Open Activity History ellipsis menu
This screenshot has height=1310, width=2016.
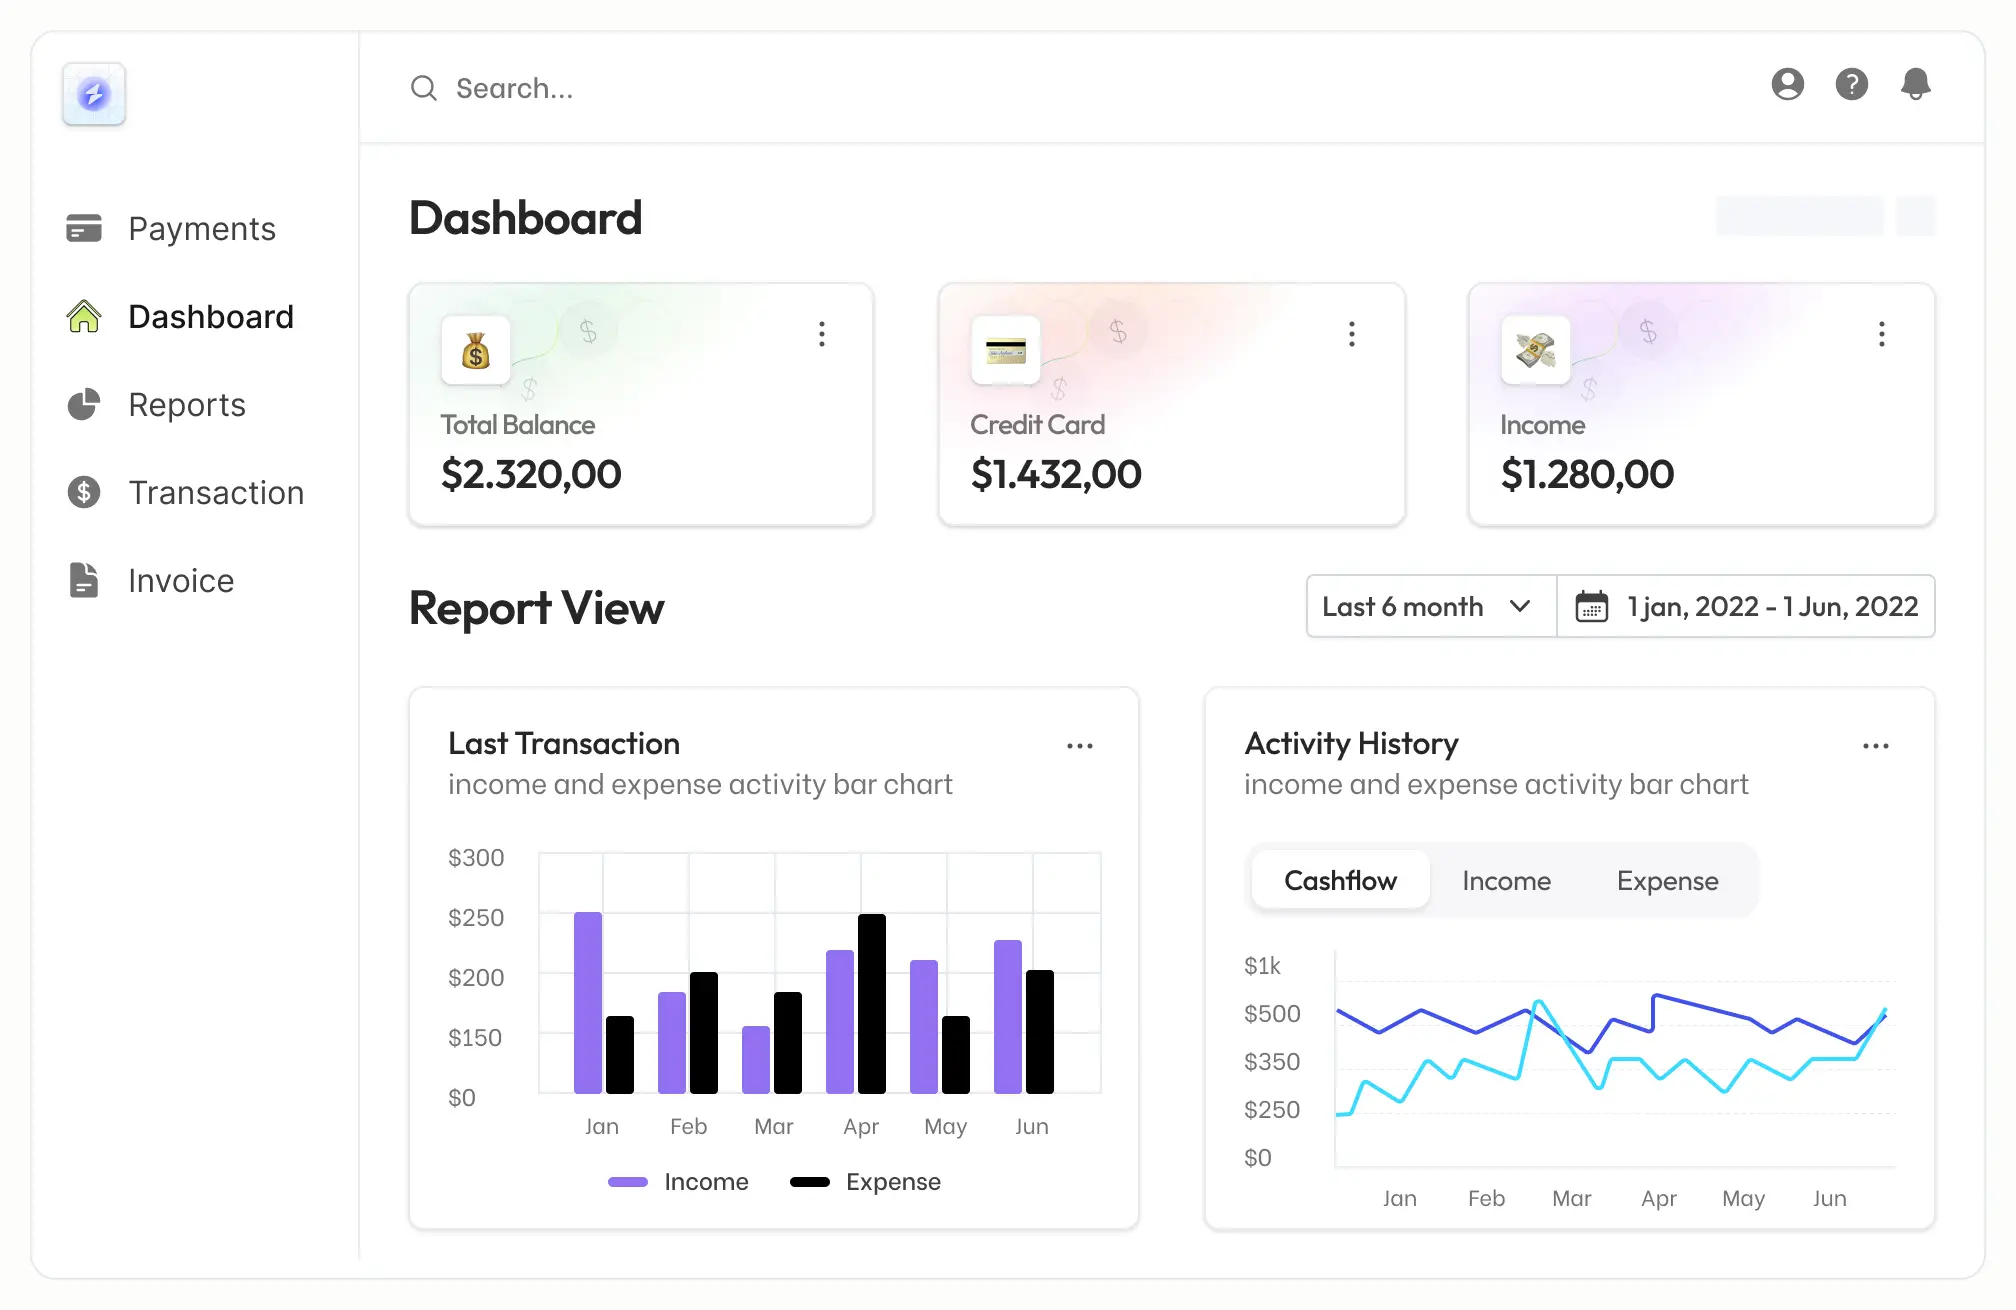coord(1875,746)
